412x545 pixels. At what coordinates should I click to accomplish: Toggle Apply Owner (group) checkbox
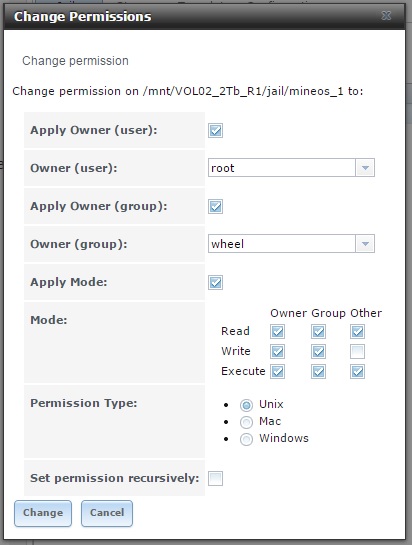[215, 206]
